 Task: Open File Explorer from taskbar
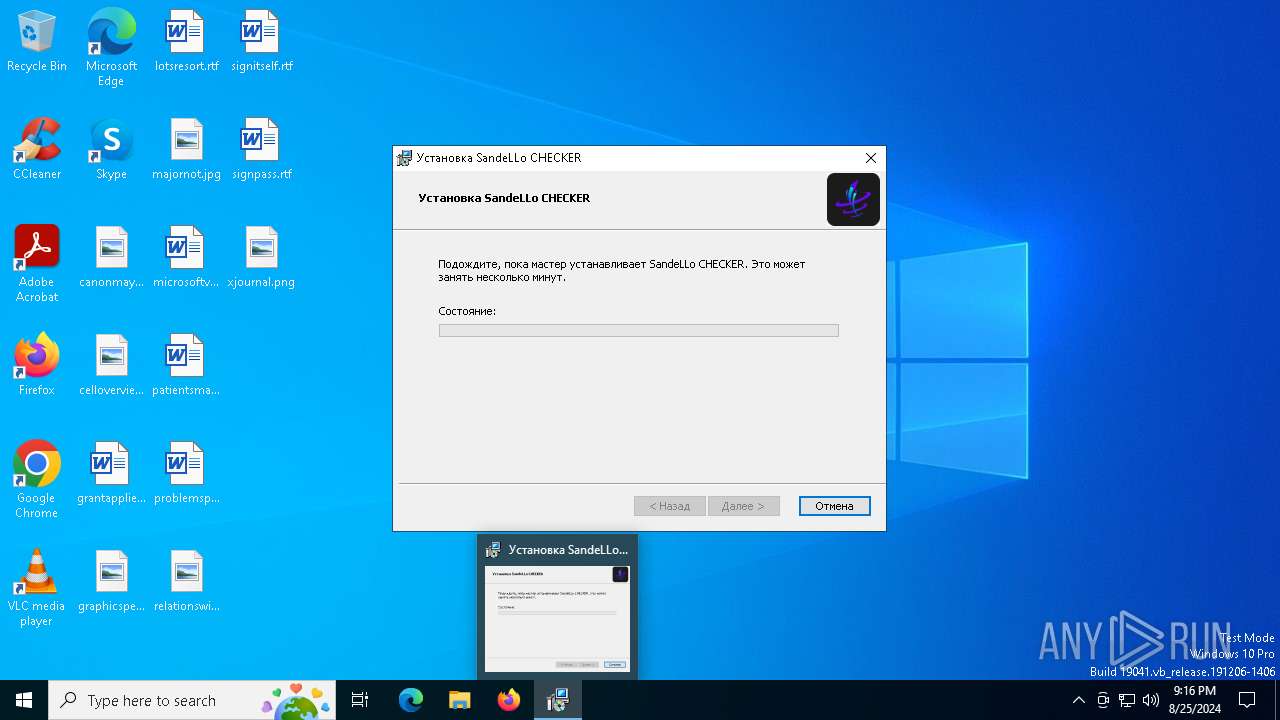coord(460,700)
